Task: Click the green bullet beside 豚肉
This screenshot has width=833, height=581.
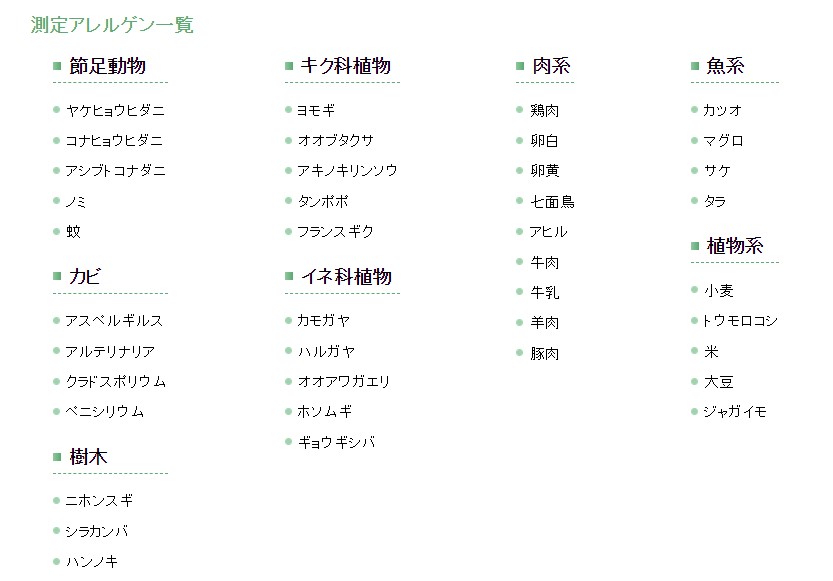Action: [520, 353]
